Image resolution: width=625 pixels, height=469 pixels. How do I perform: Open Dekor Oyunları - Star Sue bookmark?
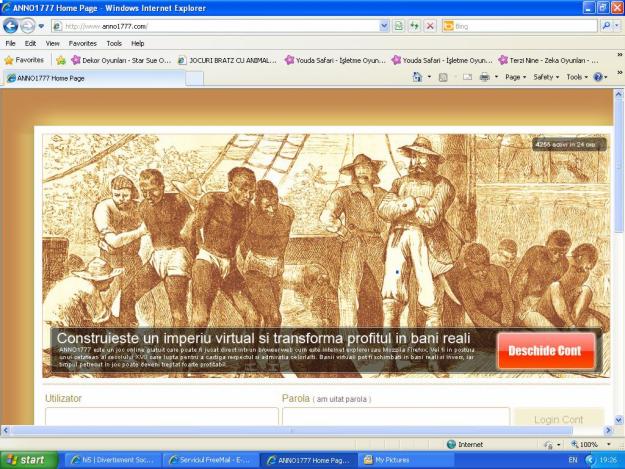point(121,60)
